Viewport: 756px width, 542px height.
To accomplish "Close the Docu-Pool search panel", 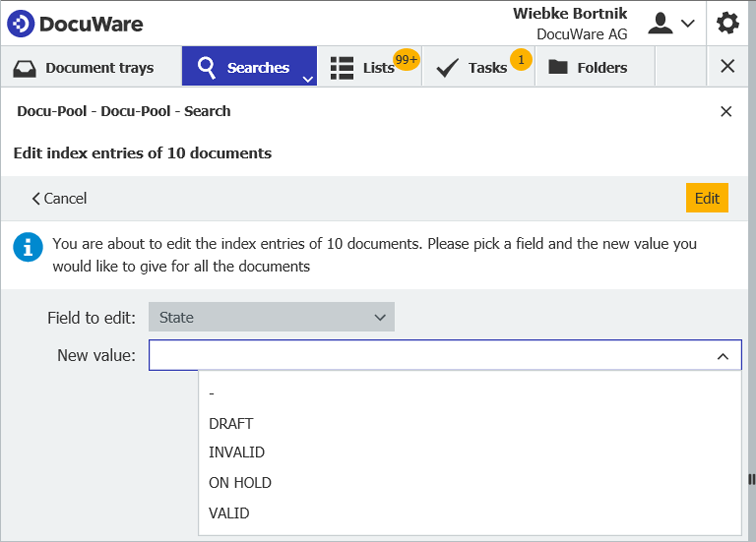I will coord(726,111).
